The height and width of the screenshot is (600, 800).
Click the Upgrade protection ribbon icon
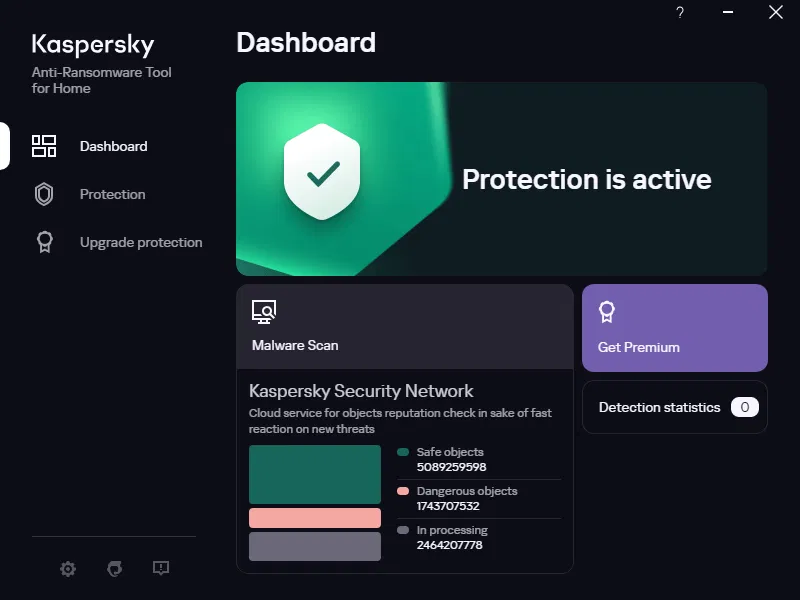[x=44, y=242]
